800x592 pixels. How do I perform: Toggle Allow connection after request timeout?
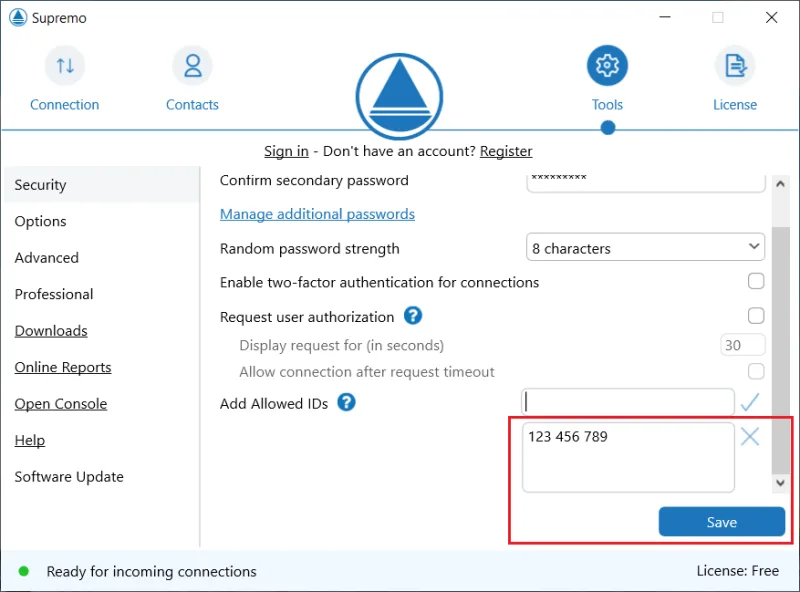coord(756,371)
